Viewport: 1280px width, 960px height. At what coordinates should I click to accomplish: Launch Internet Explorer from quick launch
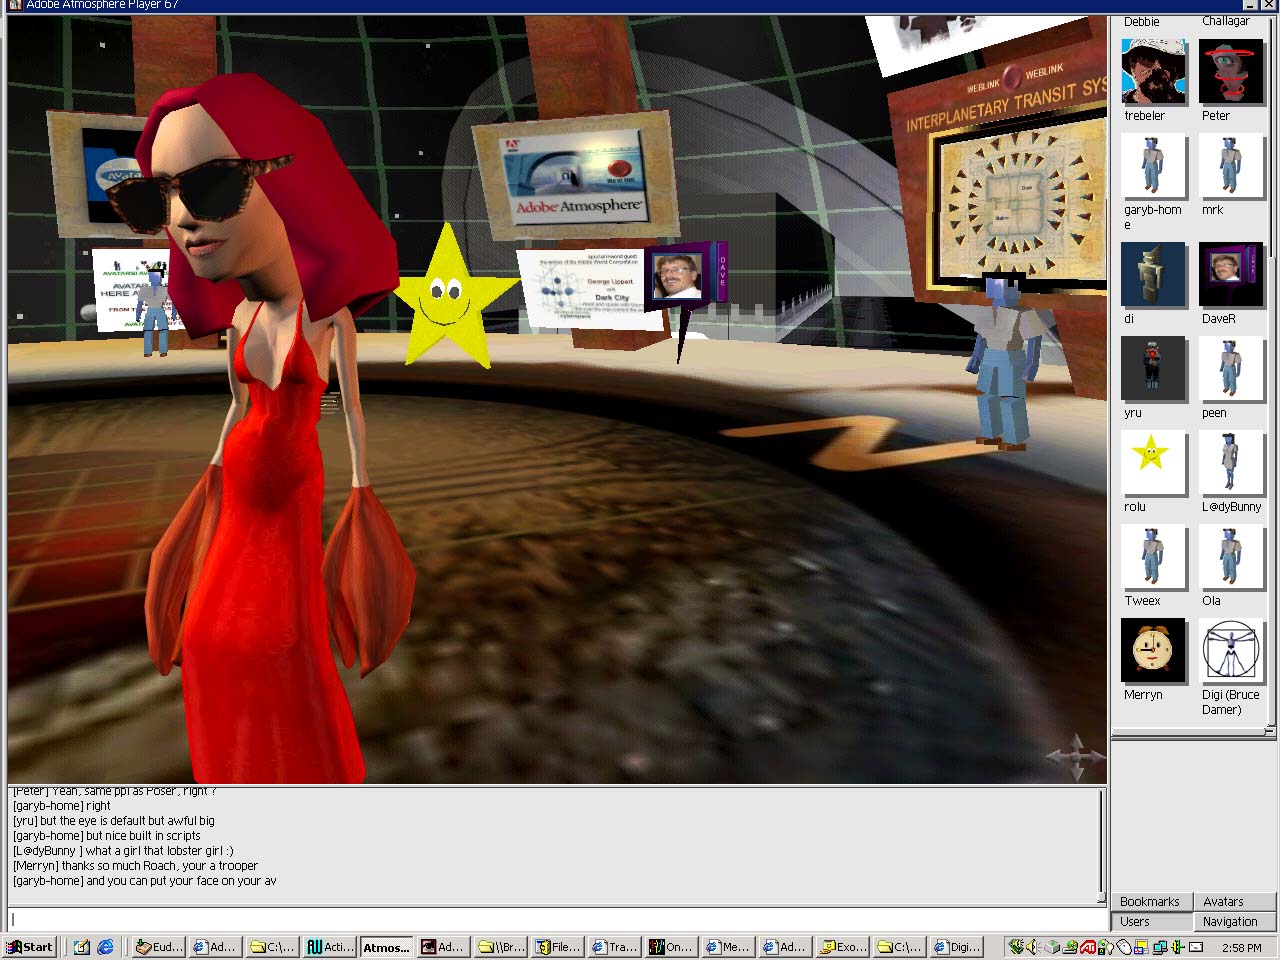(x=106, y=947)
